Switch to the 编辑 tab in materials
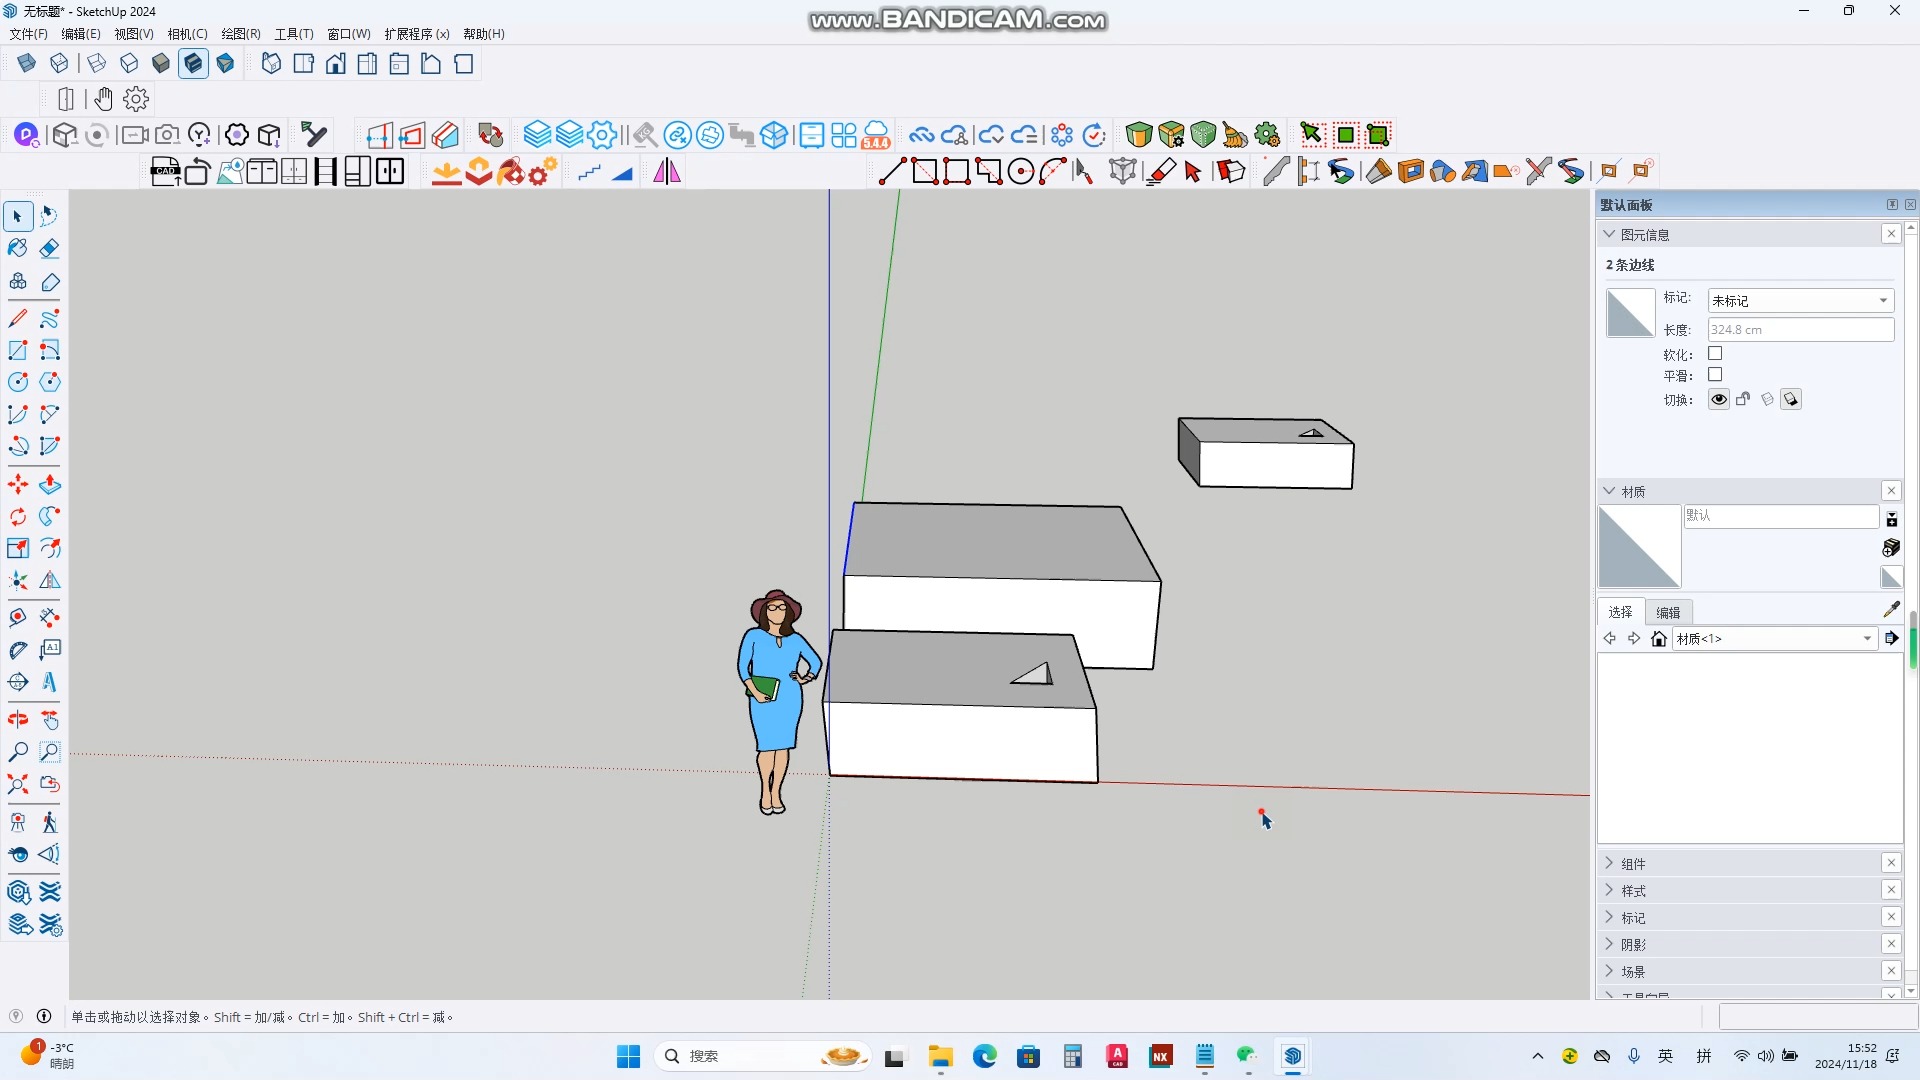Image resolution: width=1920 pixels, height=1080 pixels. (1668, 613)
